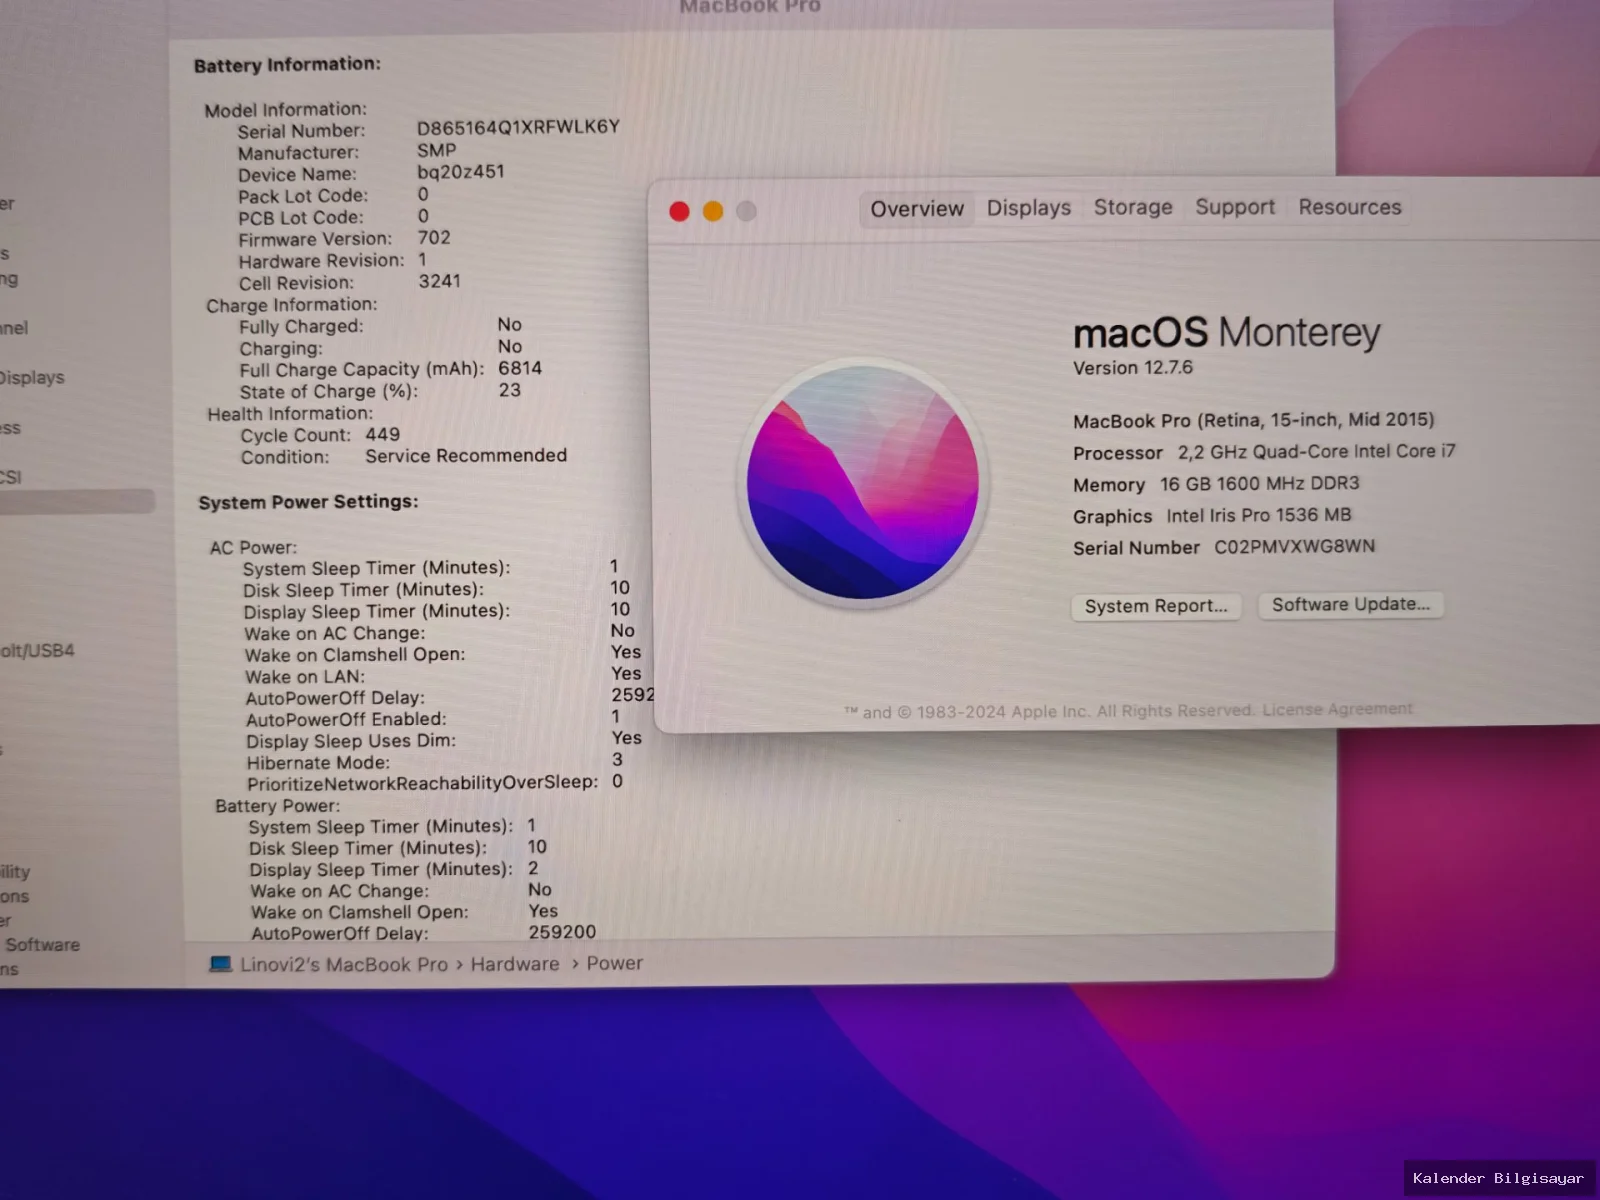Click the AC Power section label
This screenshot has height=1200, width=1600.
pos(253,548)
